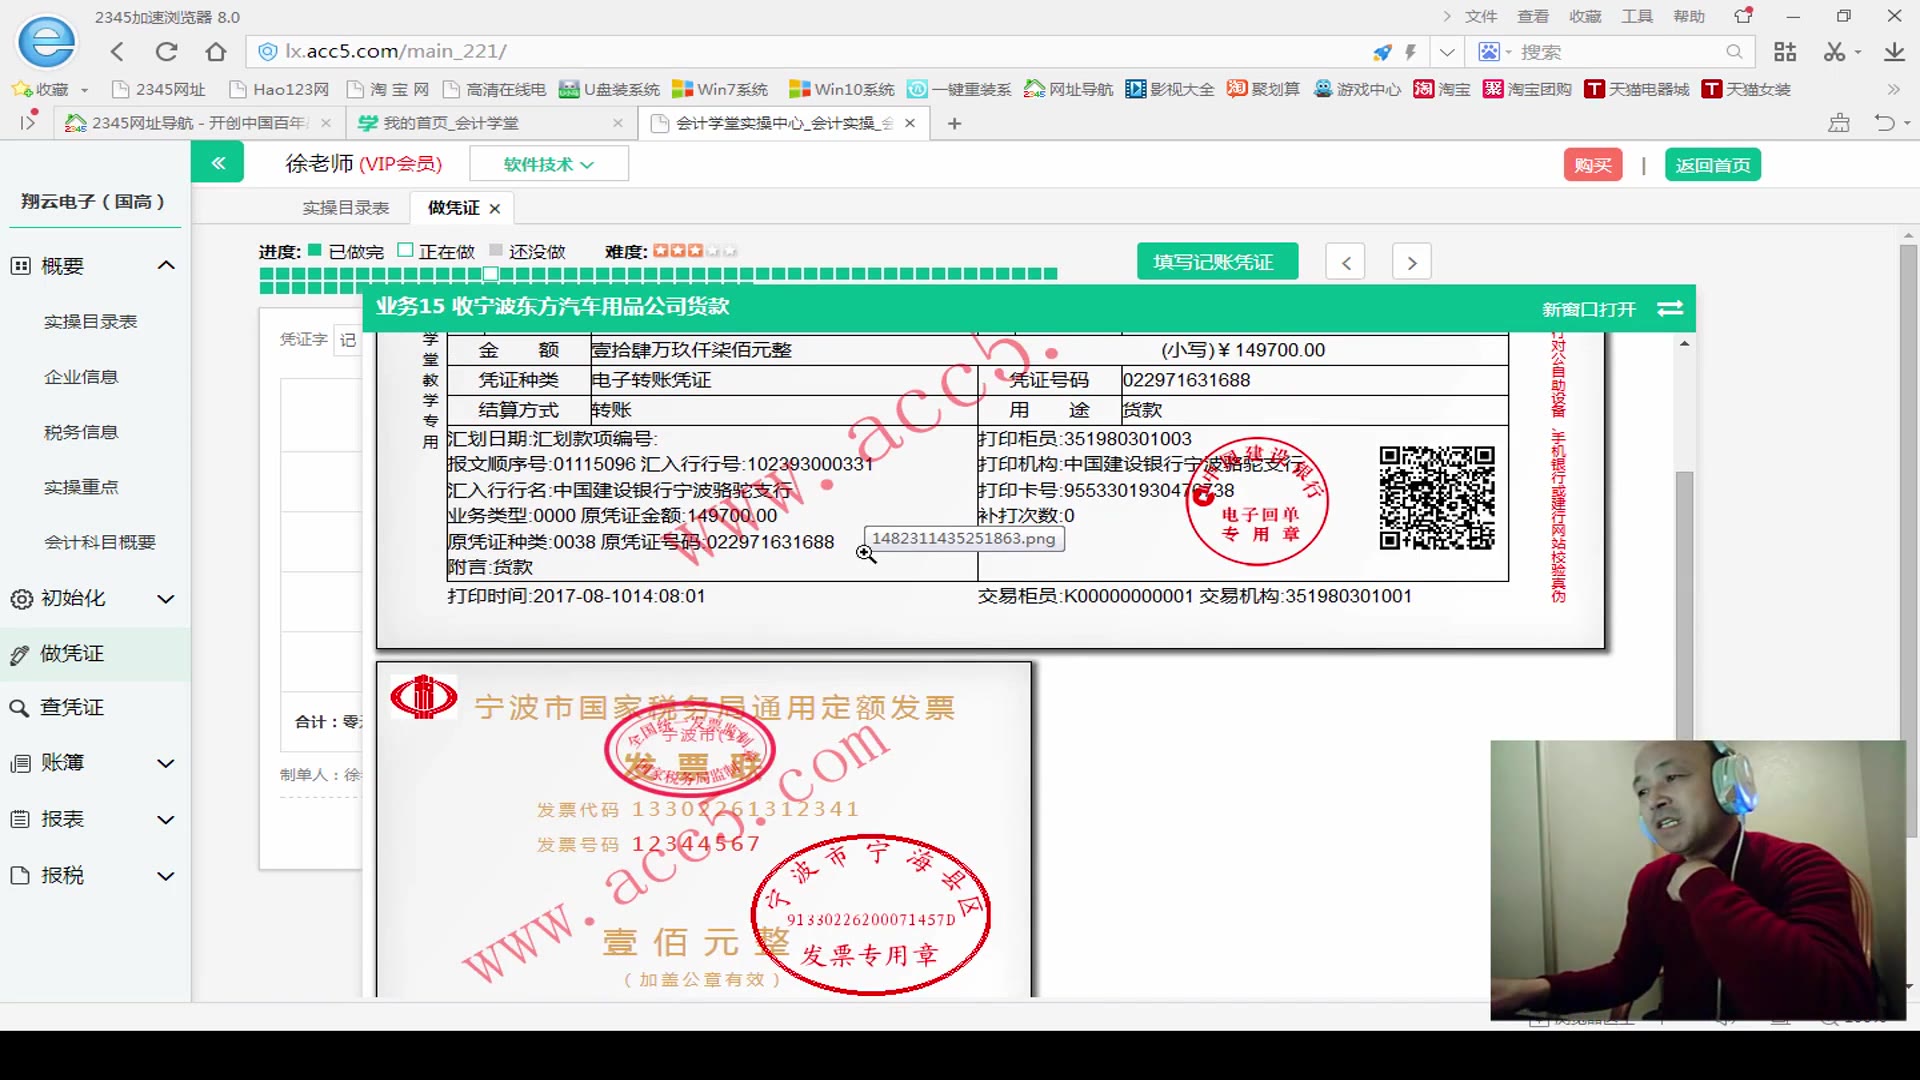Set difficulty using the star rating
The height and width of the screenshot is (1080, 1920).
point(692,251)
